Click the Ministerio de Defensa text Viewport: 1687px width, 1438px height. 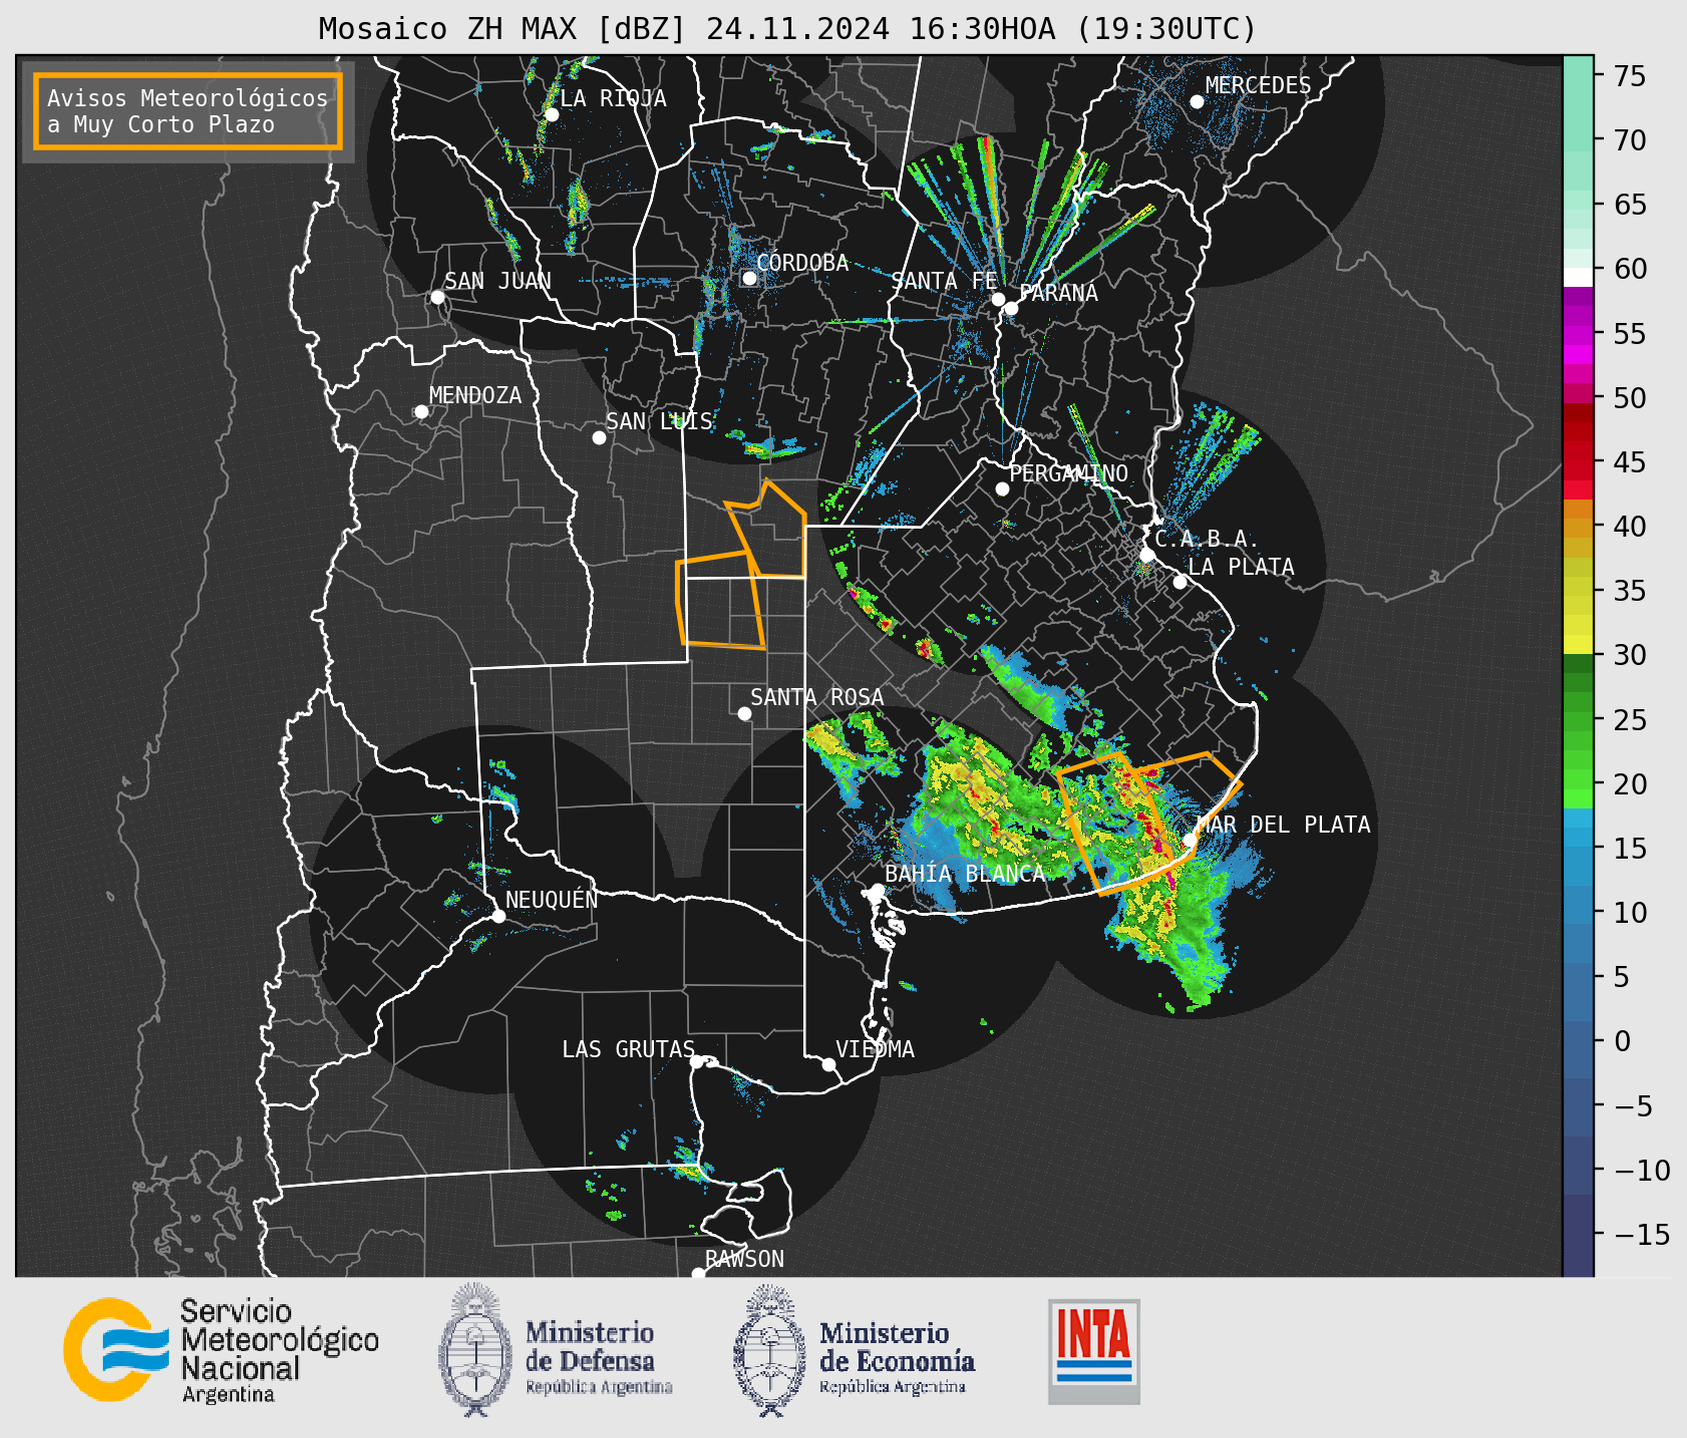(598, 1358)
